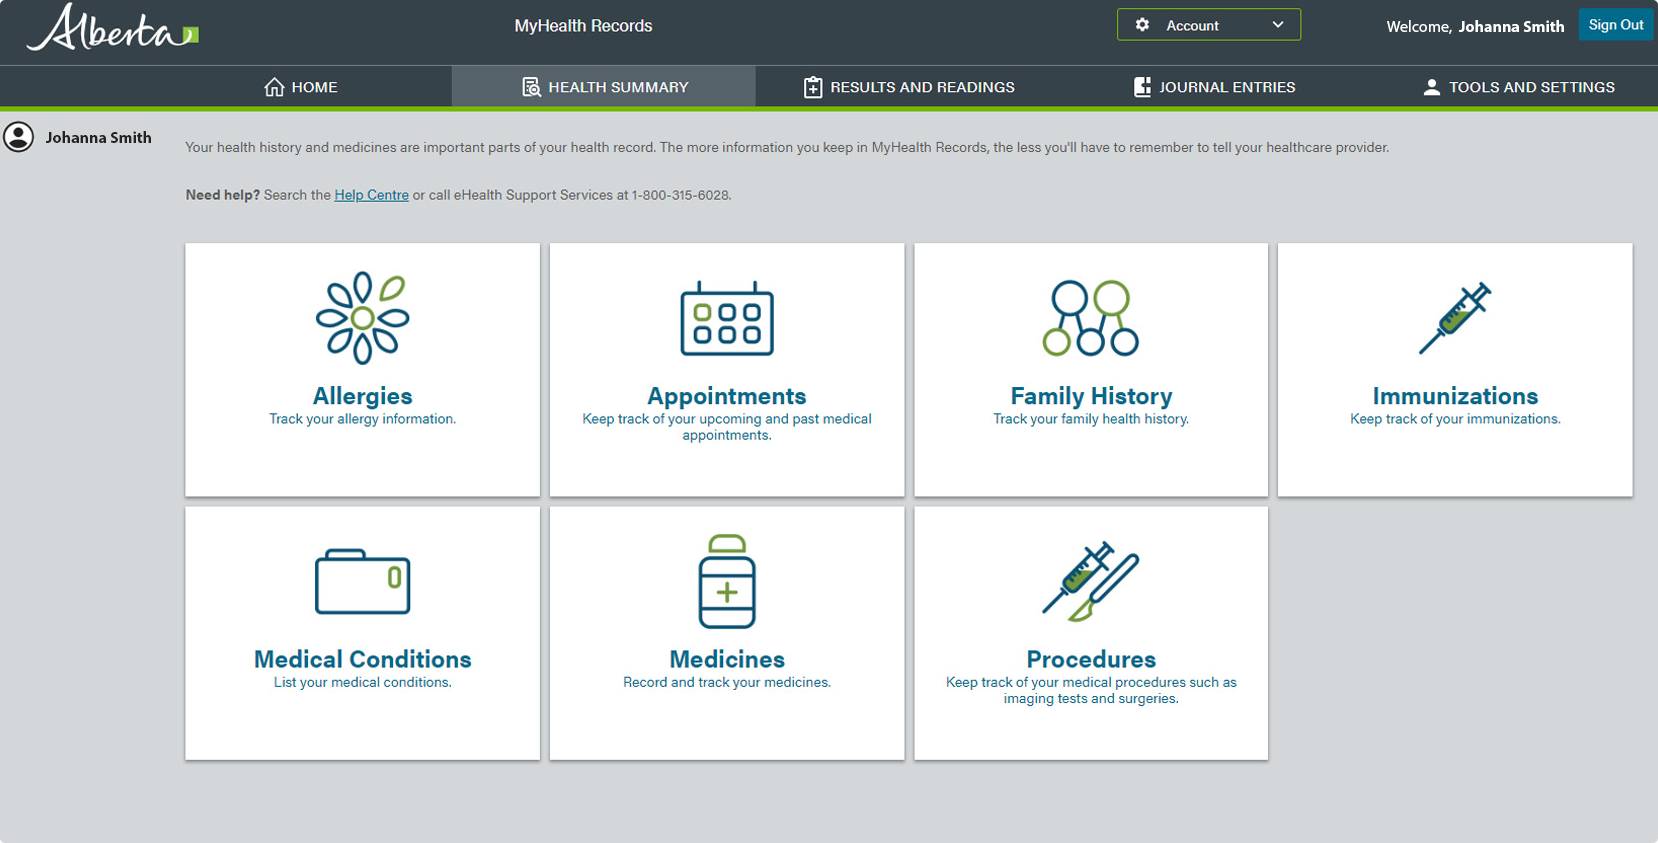The height and width of the screenshot is (843, 1658).
Task: Switch to RESULTS AND READINGS tab
Action: pyautogui.click(x=908, y=87)
